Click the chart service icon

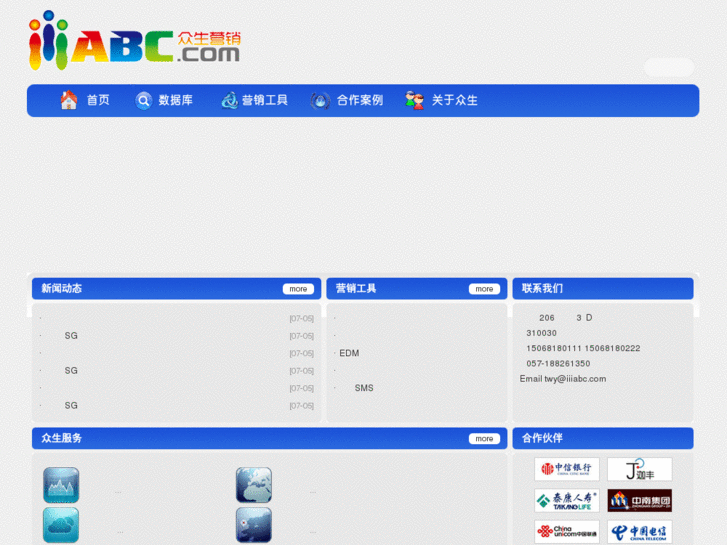pos(61,485)
